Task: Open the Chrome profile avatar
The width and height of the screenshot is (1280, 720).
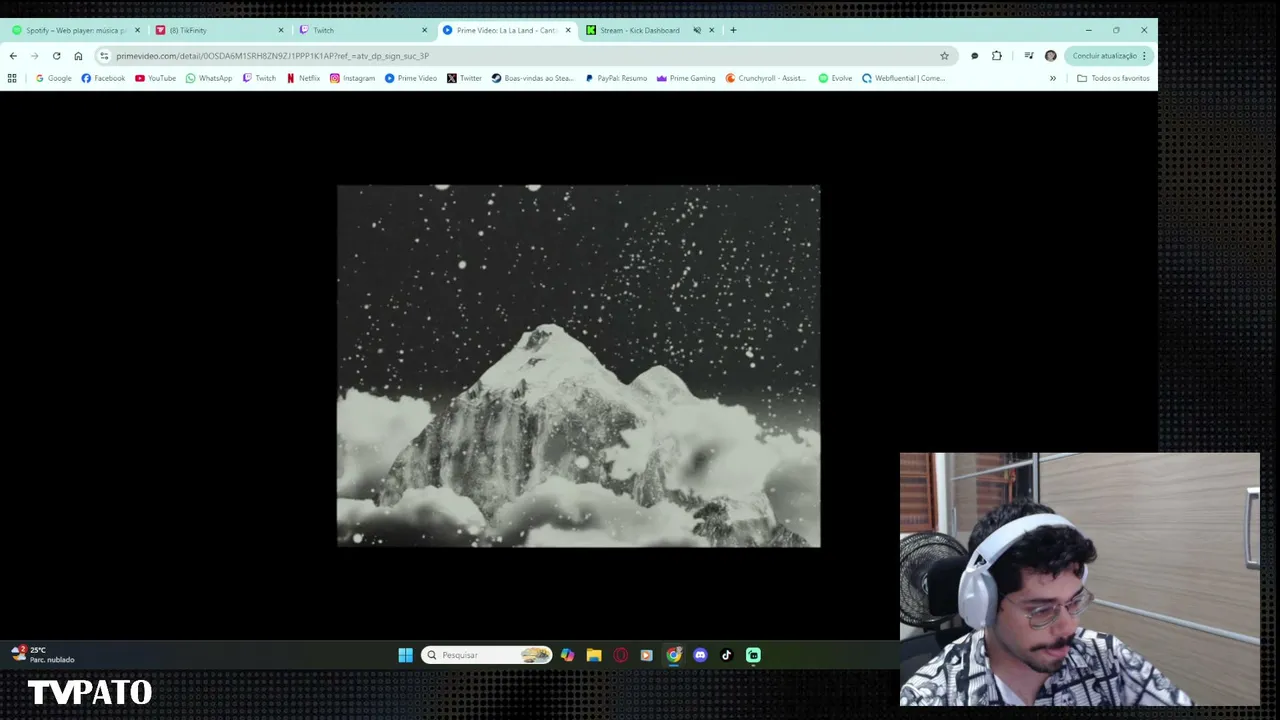Action: click(x=1050, y=56)
